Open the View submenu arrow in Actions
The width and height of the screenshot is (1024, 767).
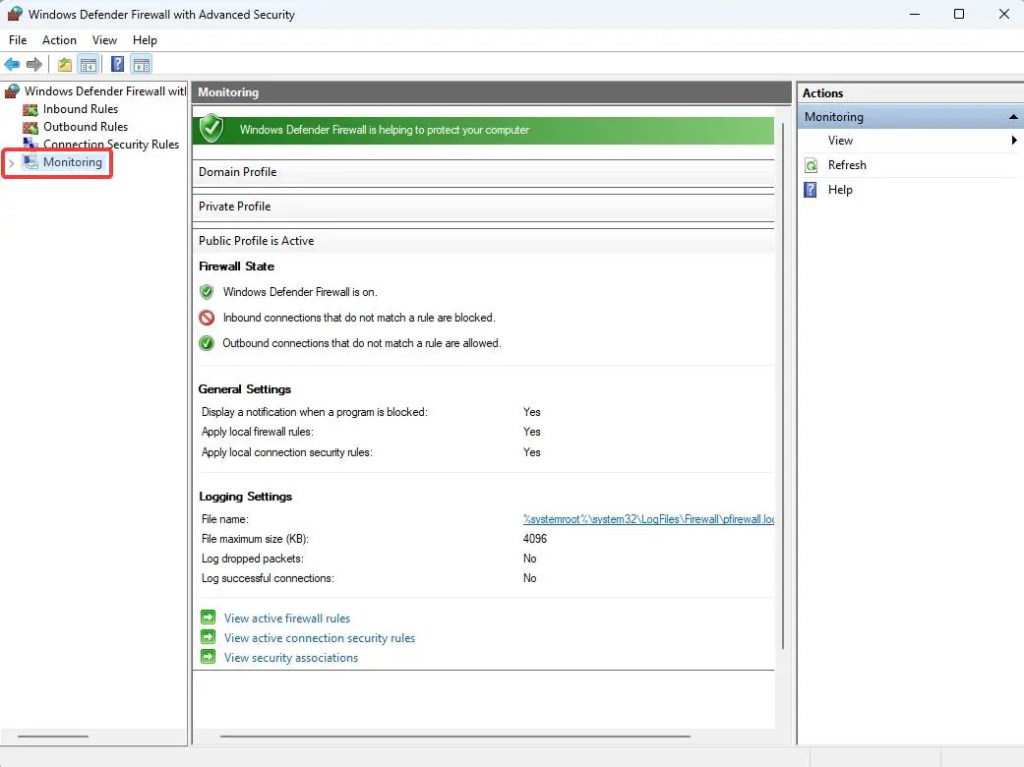pos(1014,140)
